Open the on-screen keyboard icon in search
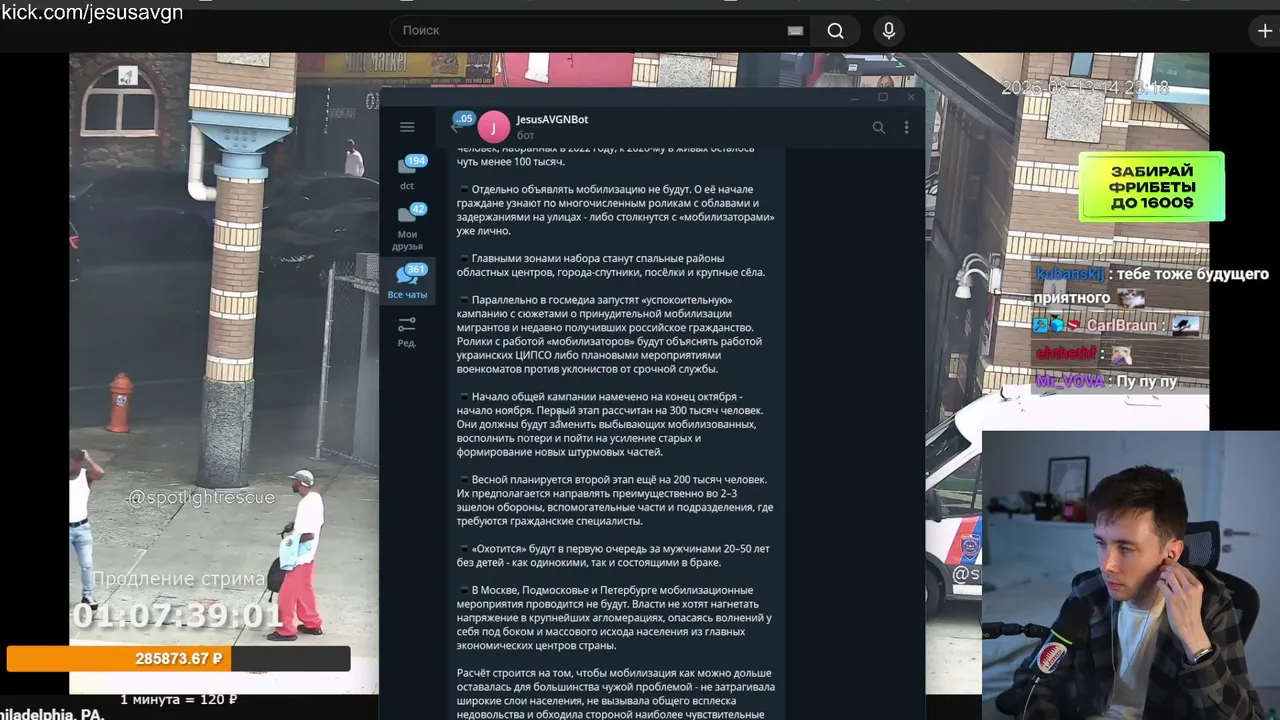 [795, 31]
